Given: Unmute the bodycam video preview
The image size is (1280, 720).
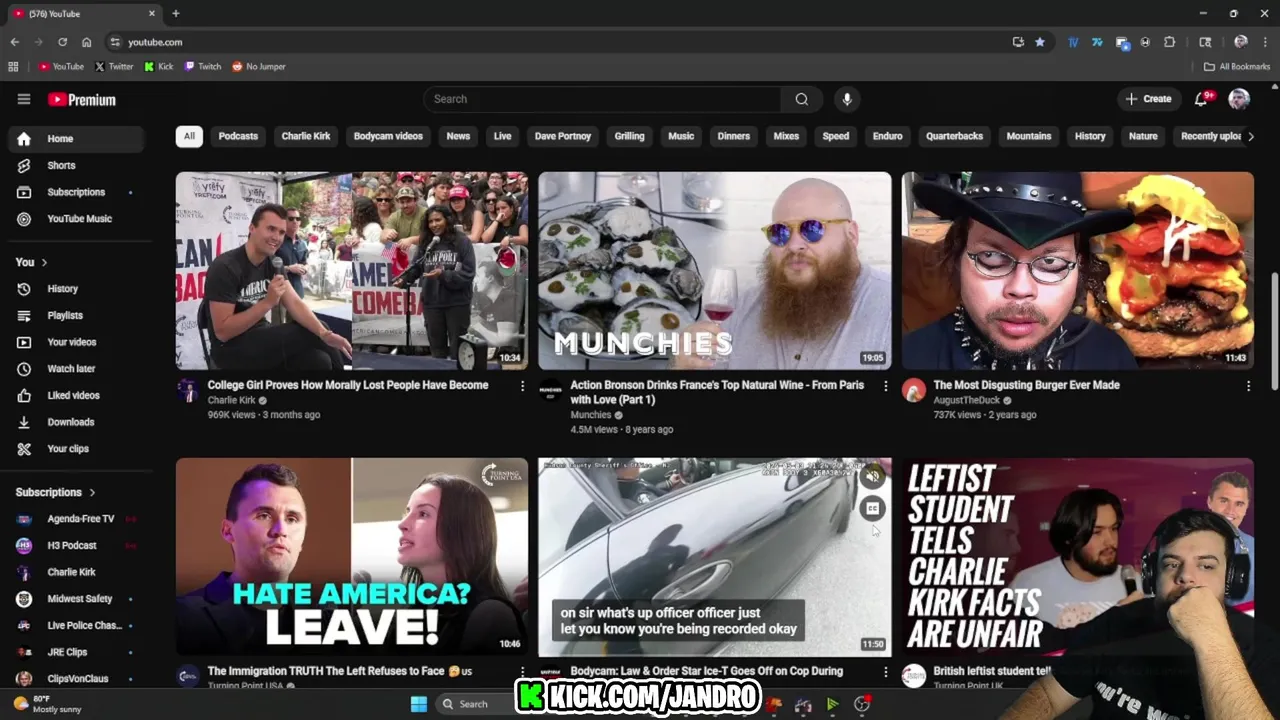Looking at the screenshot, I should pos(873,477).
